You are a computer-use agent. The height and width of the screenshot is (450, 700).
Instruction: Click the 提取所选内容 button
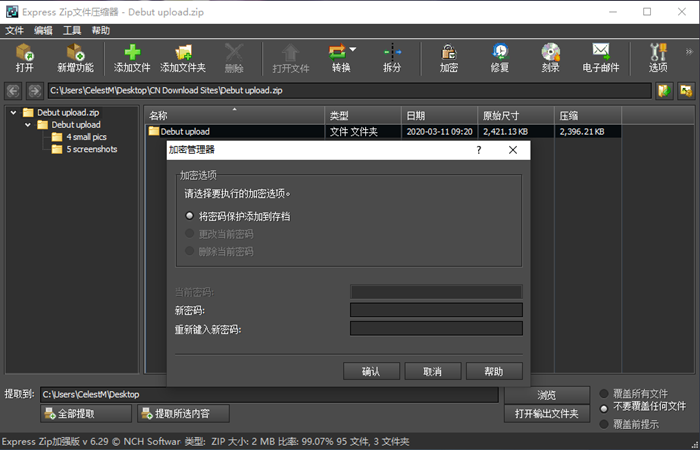pyautogui.click(x=183, y=414)
